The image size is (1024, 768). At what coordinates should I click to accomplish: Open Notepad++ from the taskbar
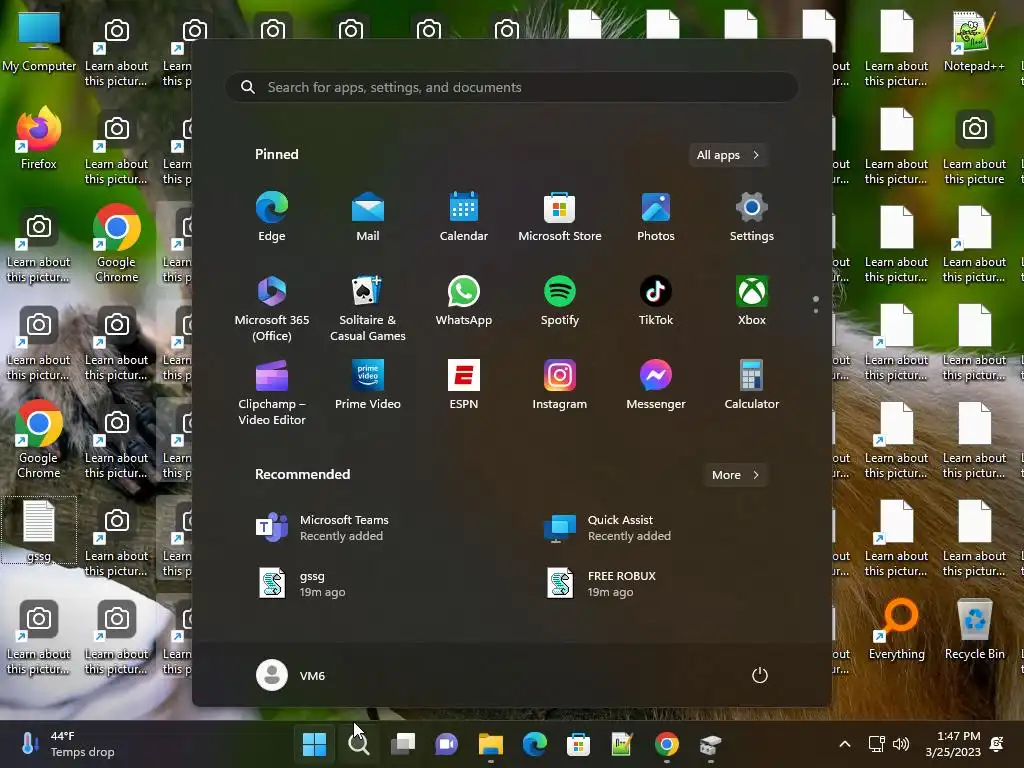622,744
